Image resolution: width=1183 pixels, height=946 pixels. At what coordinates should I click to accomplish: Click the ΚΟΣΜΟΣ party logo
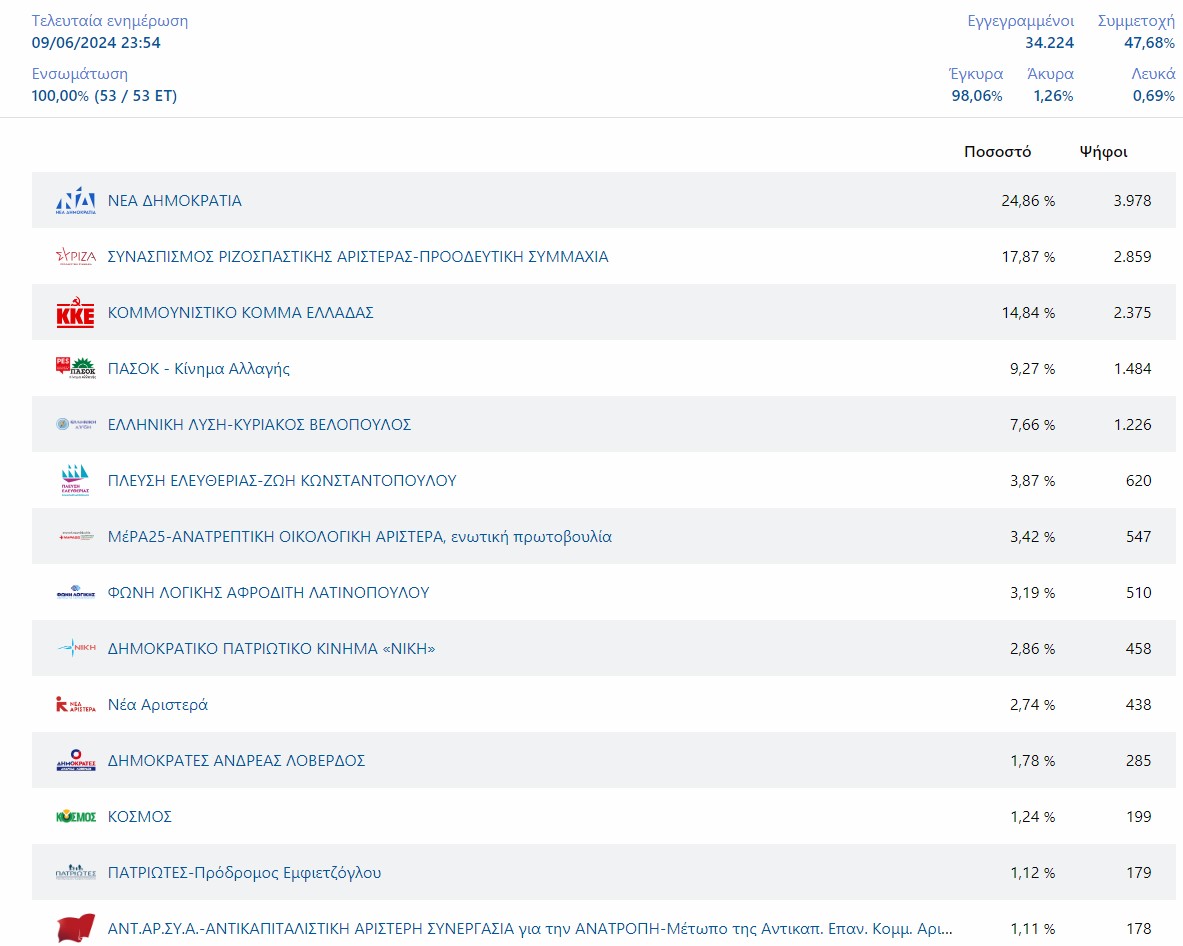[x=75, y=816]
